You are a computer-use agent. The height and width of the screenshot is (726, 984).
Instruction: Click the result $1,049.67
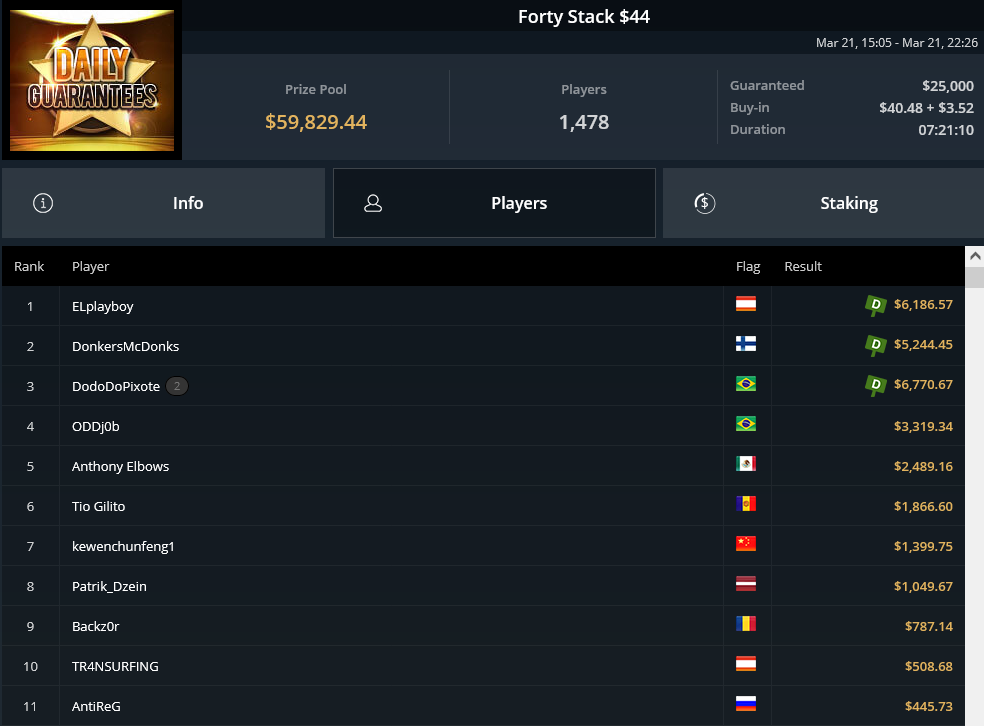tap(923, 587)
